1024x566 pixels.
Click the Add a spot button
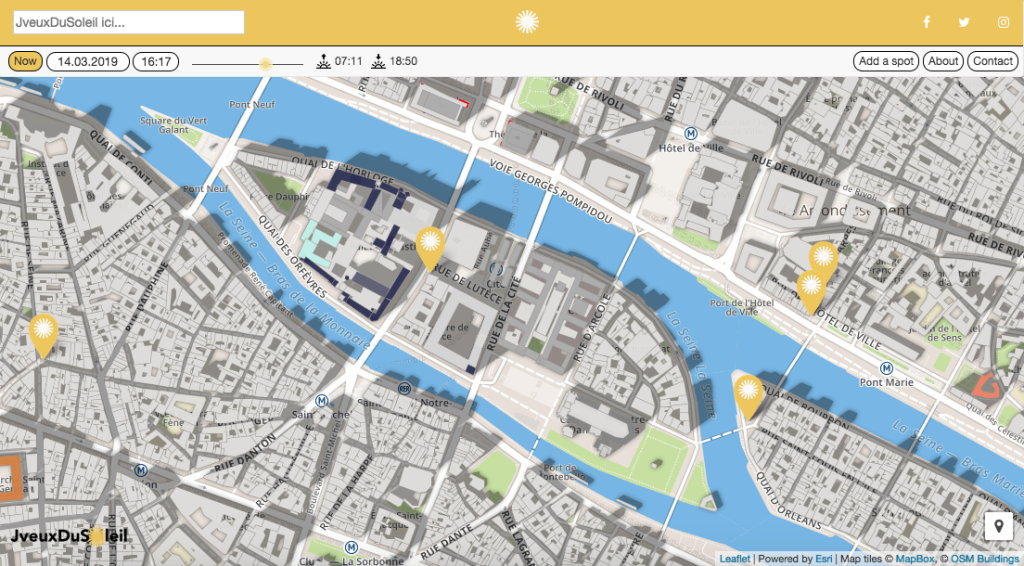pos(886,61)
